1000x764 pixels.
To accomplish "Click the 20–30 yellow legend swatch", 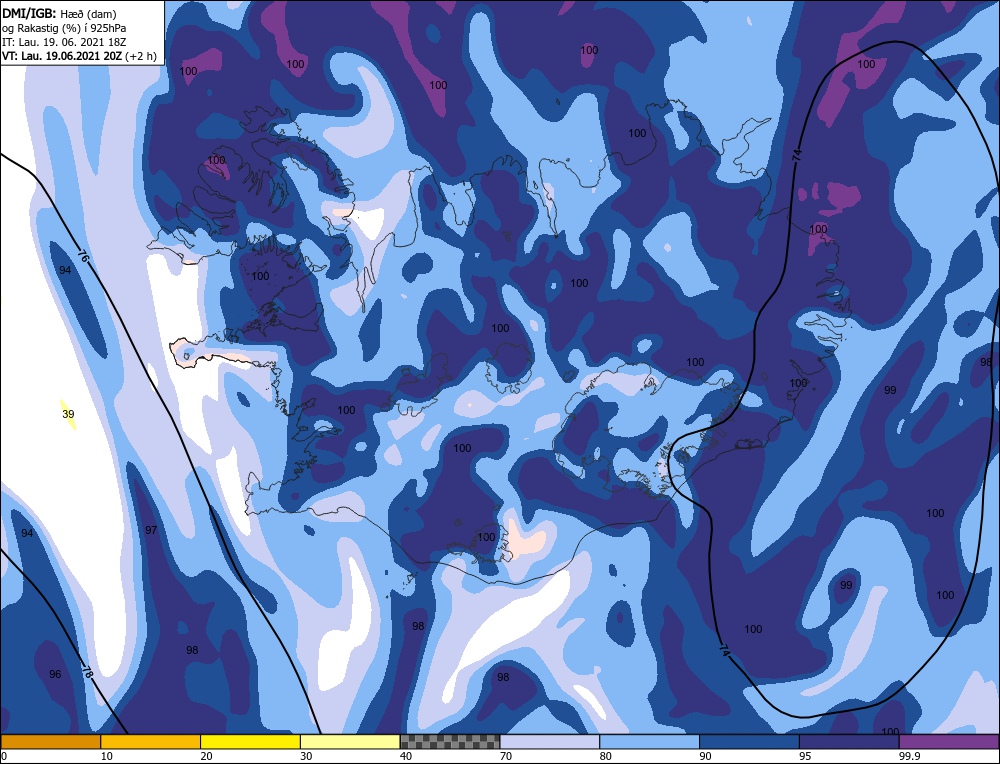I will coord(251,742).
